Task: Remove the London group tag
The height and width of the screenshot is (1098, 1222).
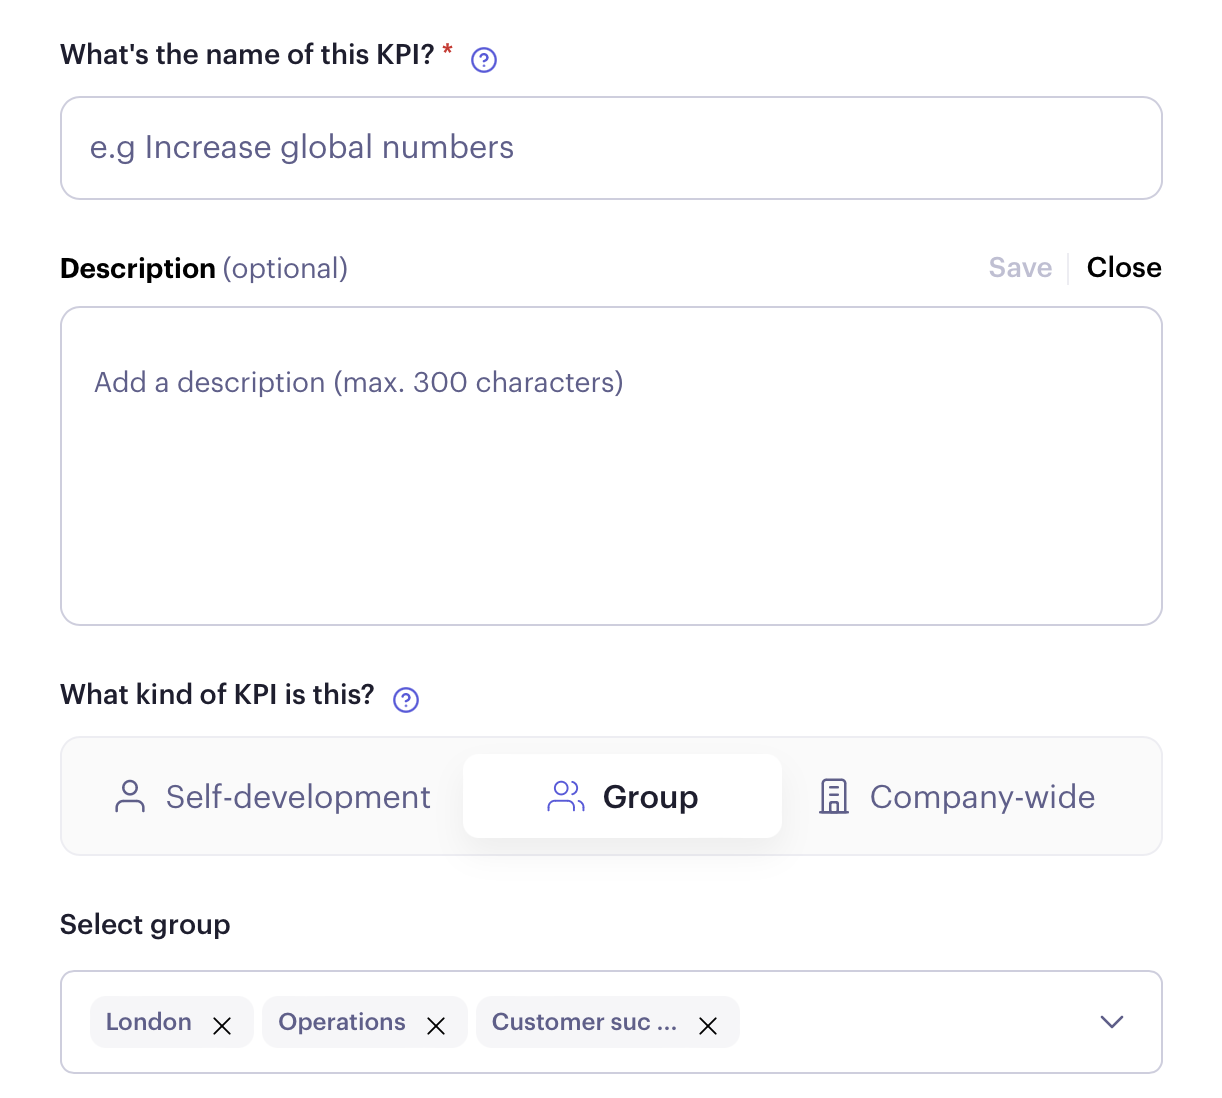Action: pos(222,1026)
